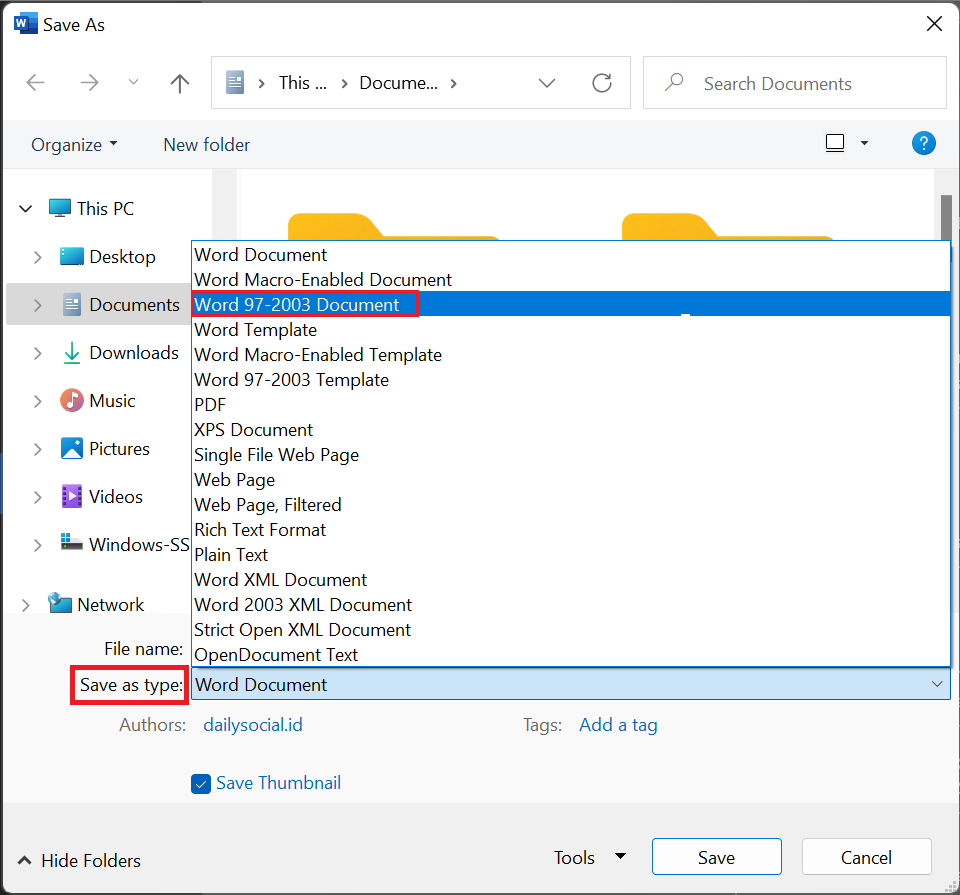Click the Save as type combo box
This screenshot has width=960, height=895.
tap(571, 684)
